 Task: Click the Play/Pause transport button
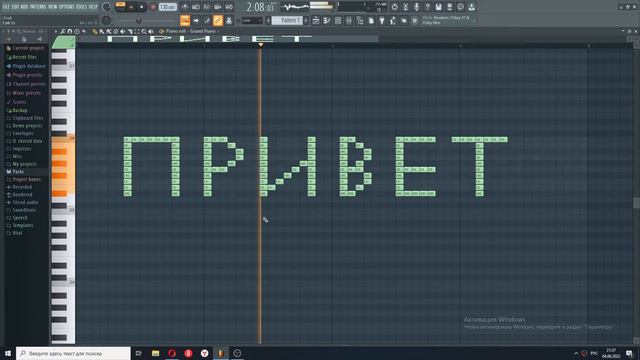pyautogui.click(x=131, y=7)
